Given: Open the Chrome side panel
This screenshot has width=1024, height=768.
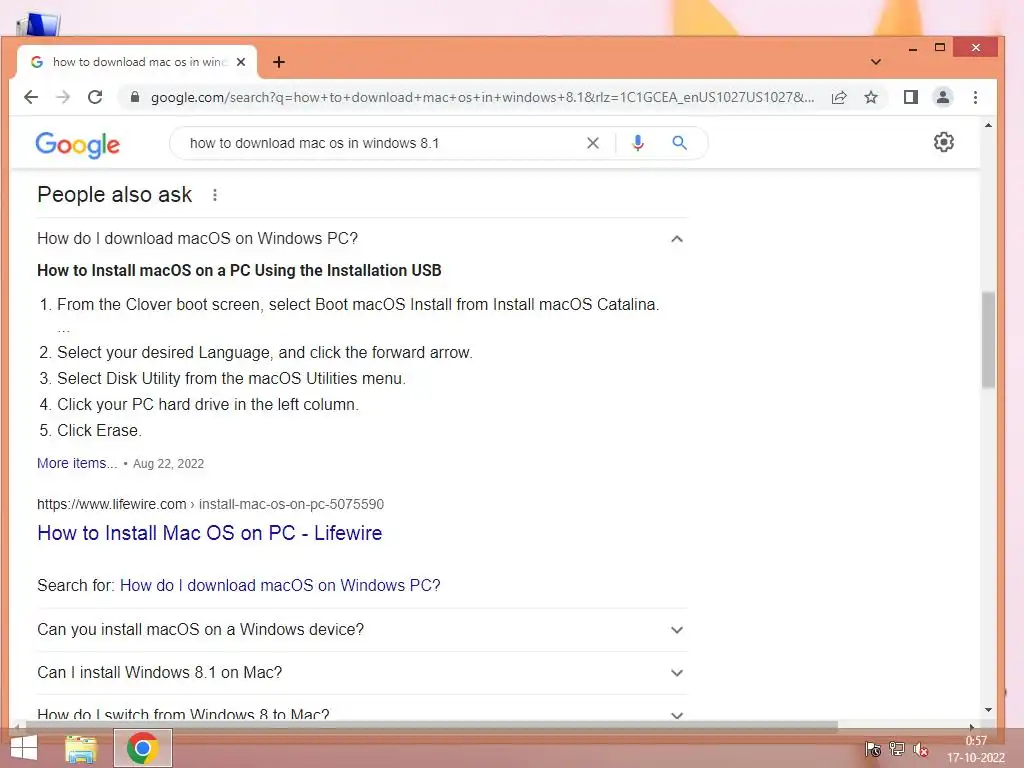Looking at the screenshot, I should coord(910,97).
